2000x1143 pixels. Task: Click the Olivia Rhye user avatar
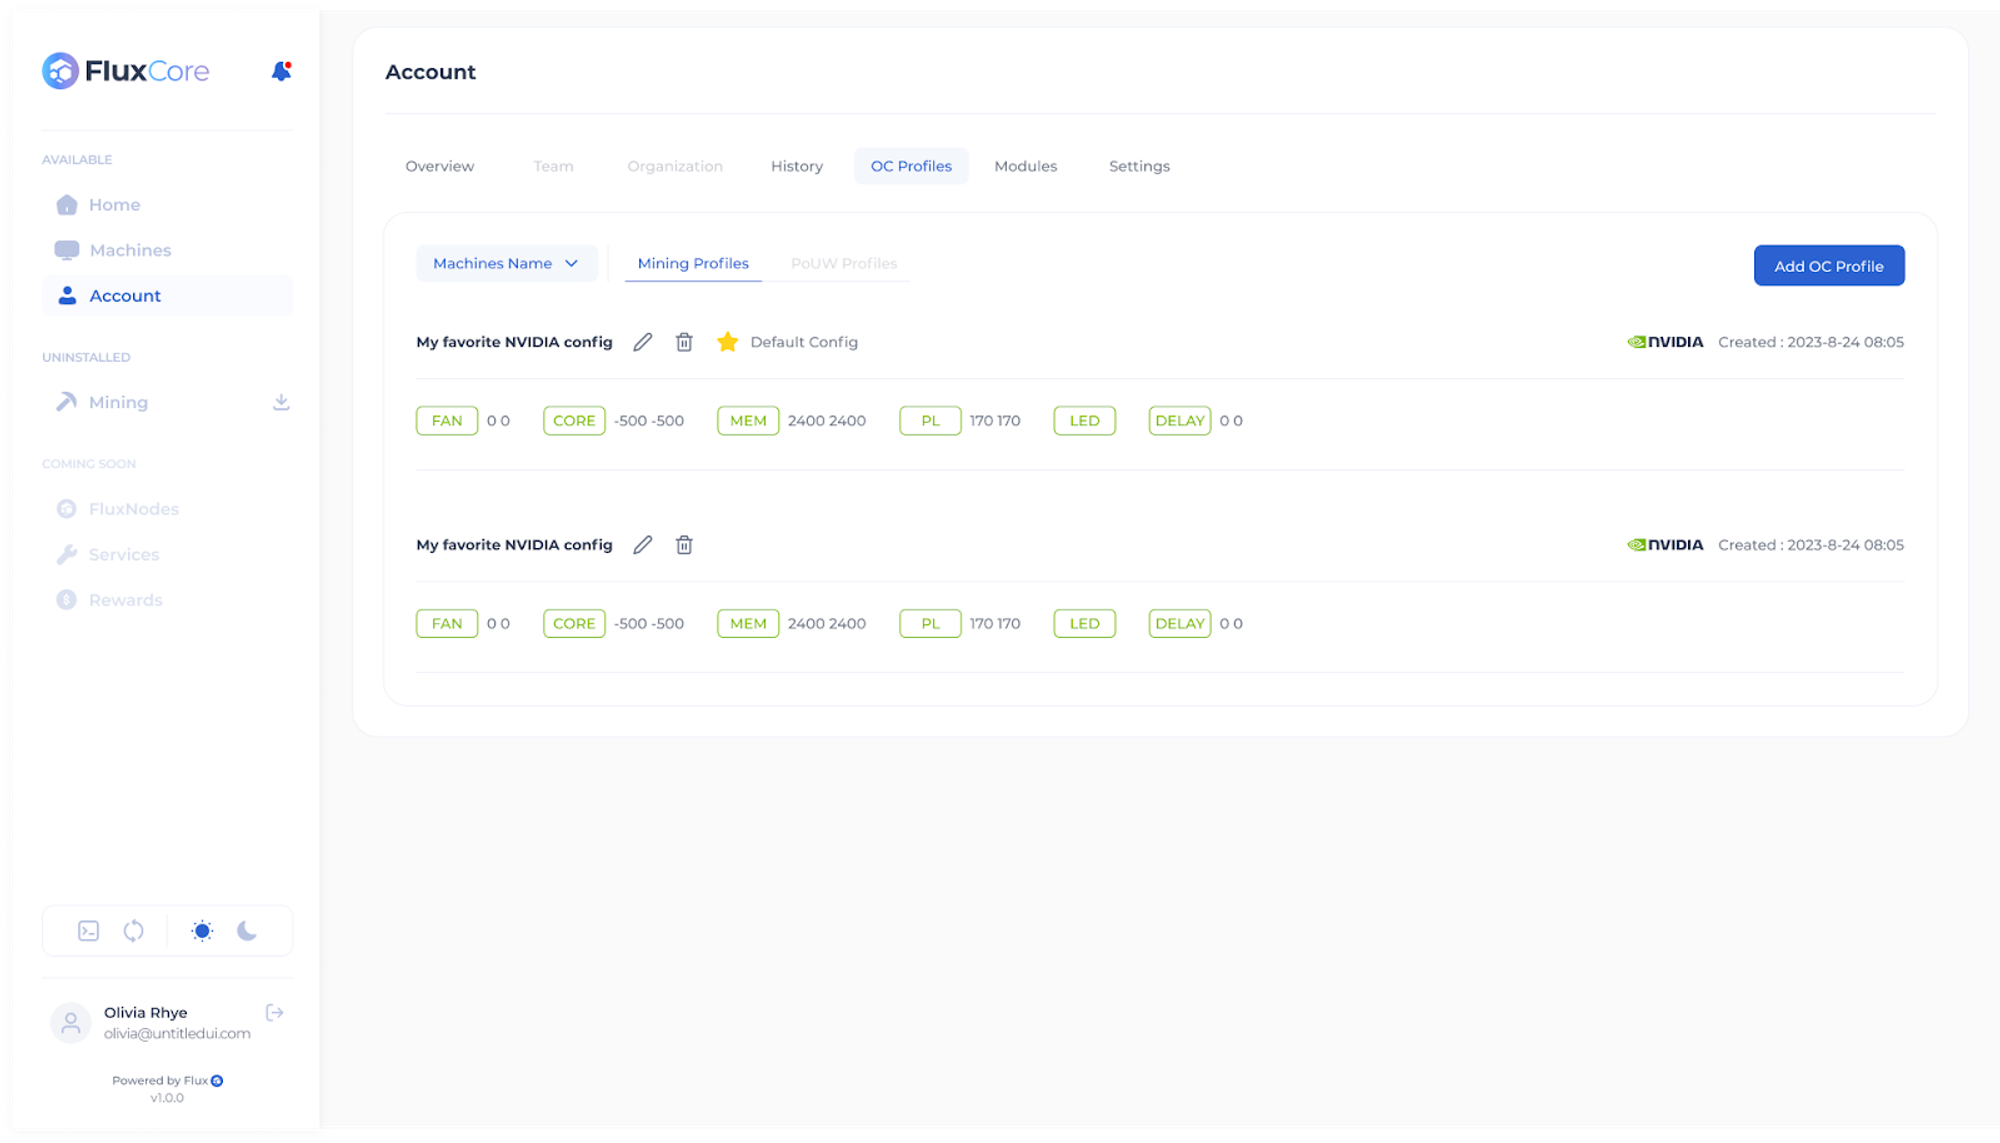pyautogui.click(x=71, y=1023)
